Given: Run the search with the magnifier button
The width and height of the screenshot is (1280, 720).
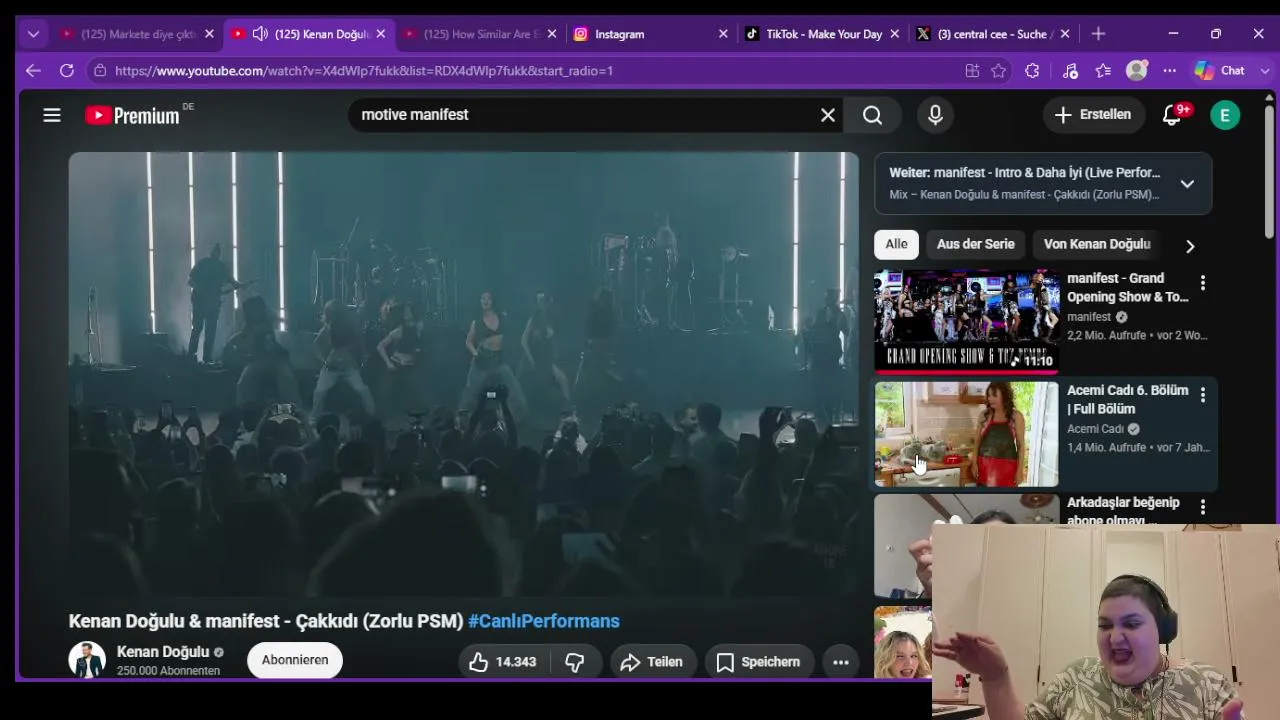Looking at the screenshot, I should click(x=872, y=115).
